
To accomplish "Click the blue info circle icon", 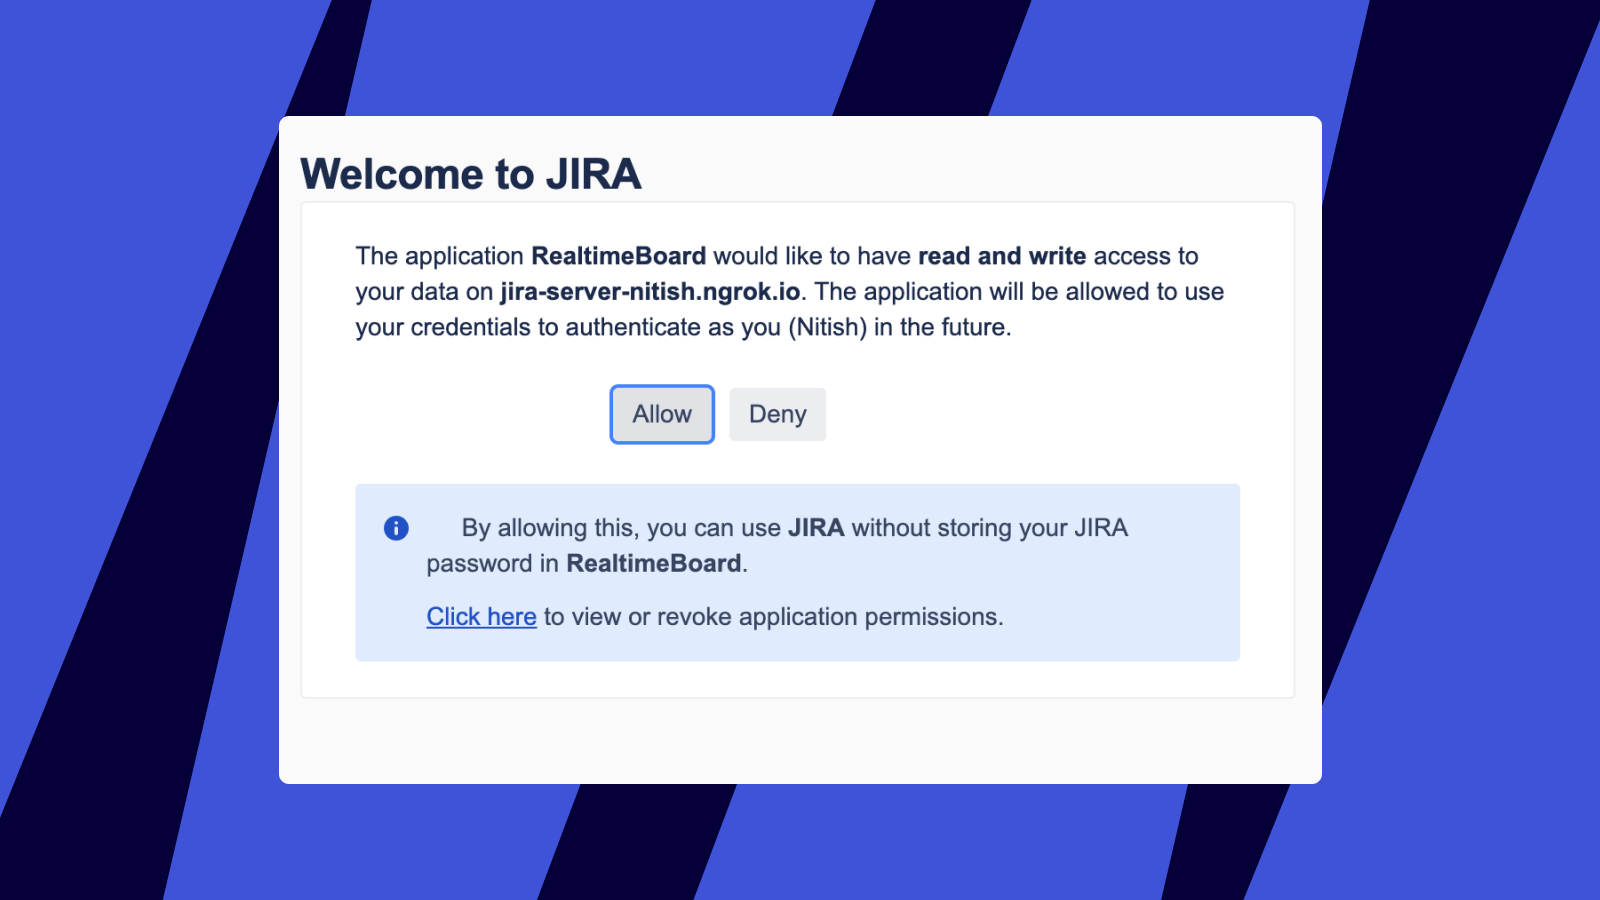I will click(396, 528).
